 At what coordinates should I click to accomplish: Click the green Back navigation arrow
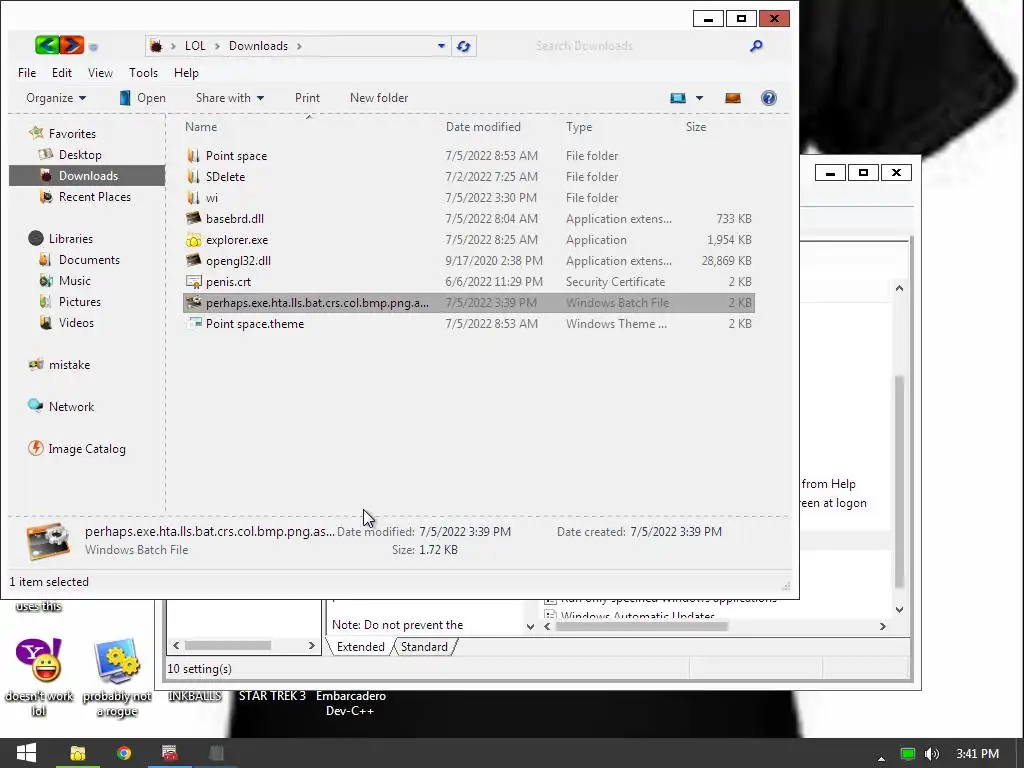coord(47,45)
